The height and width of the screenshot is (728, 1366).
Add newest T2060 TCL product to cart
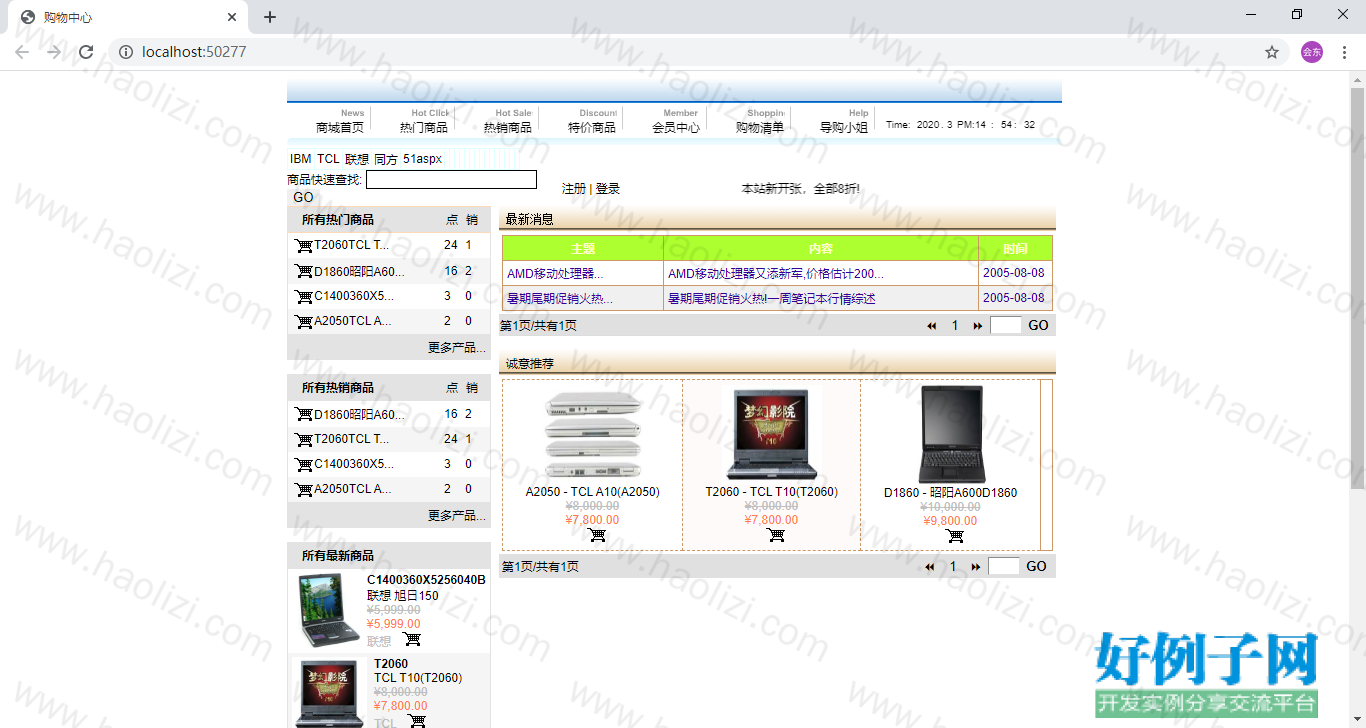(417, 721)
